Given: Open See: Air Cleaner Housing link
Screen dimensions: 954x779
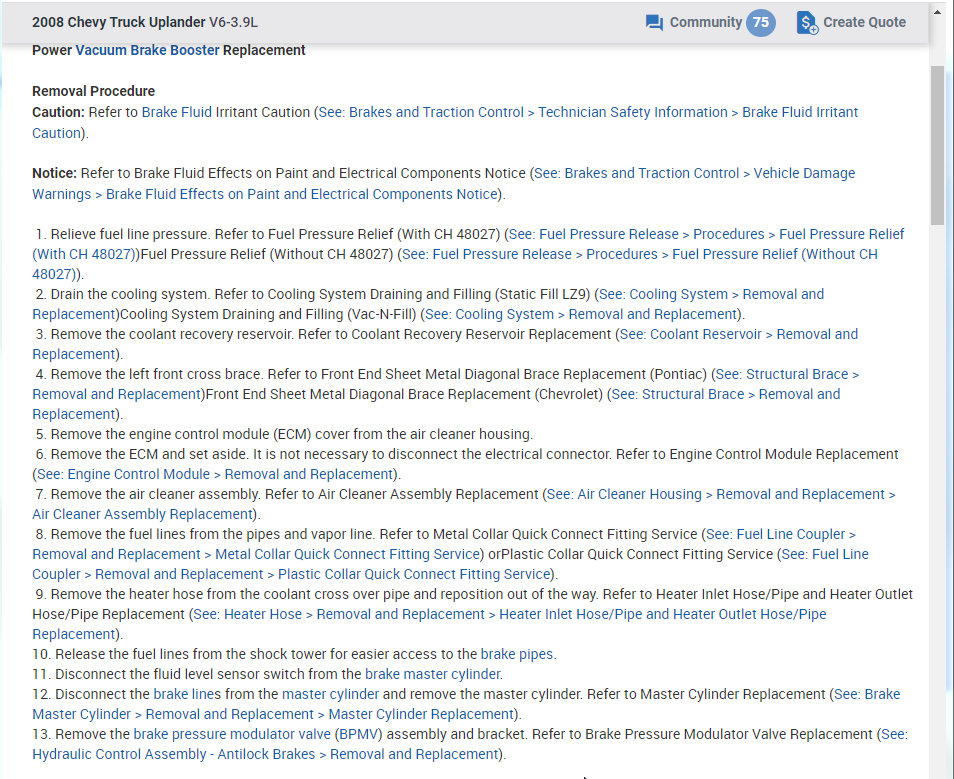Looking at the screenshot, I should point(624,495).
